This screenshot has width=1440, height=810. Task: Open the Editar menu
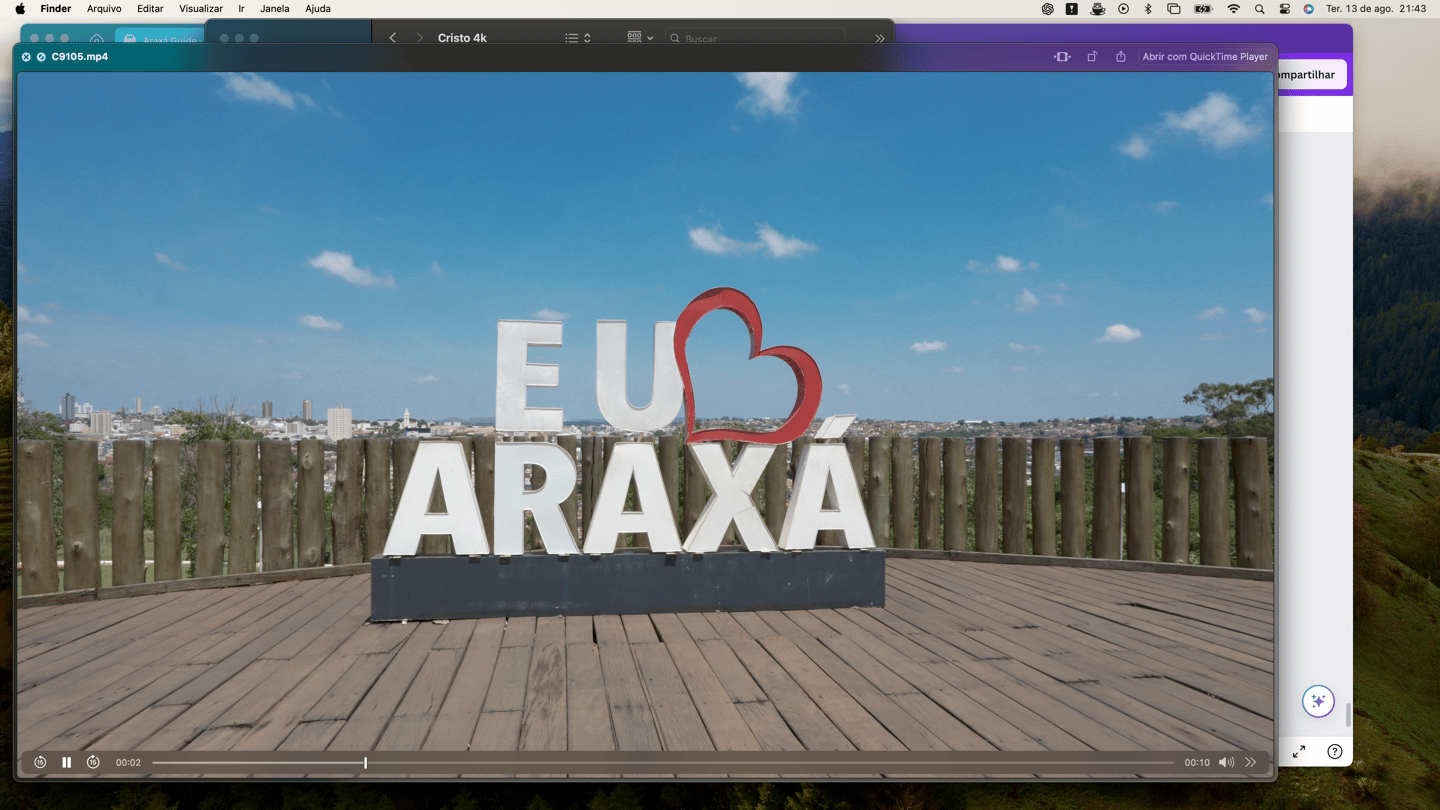point(150,9)
